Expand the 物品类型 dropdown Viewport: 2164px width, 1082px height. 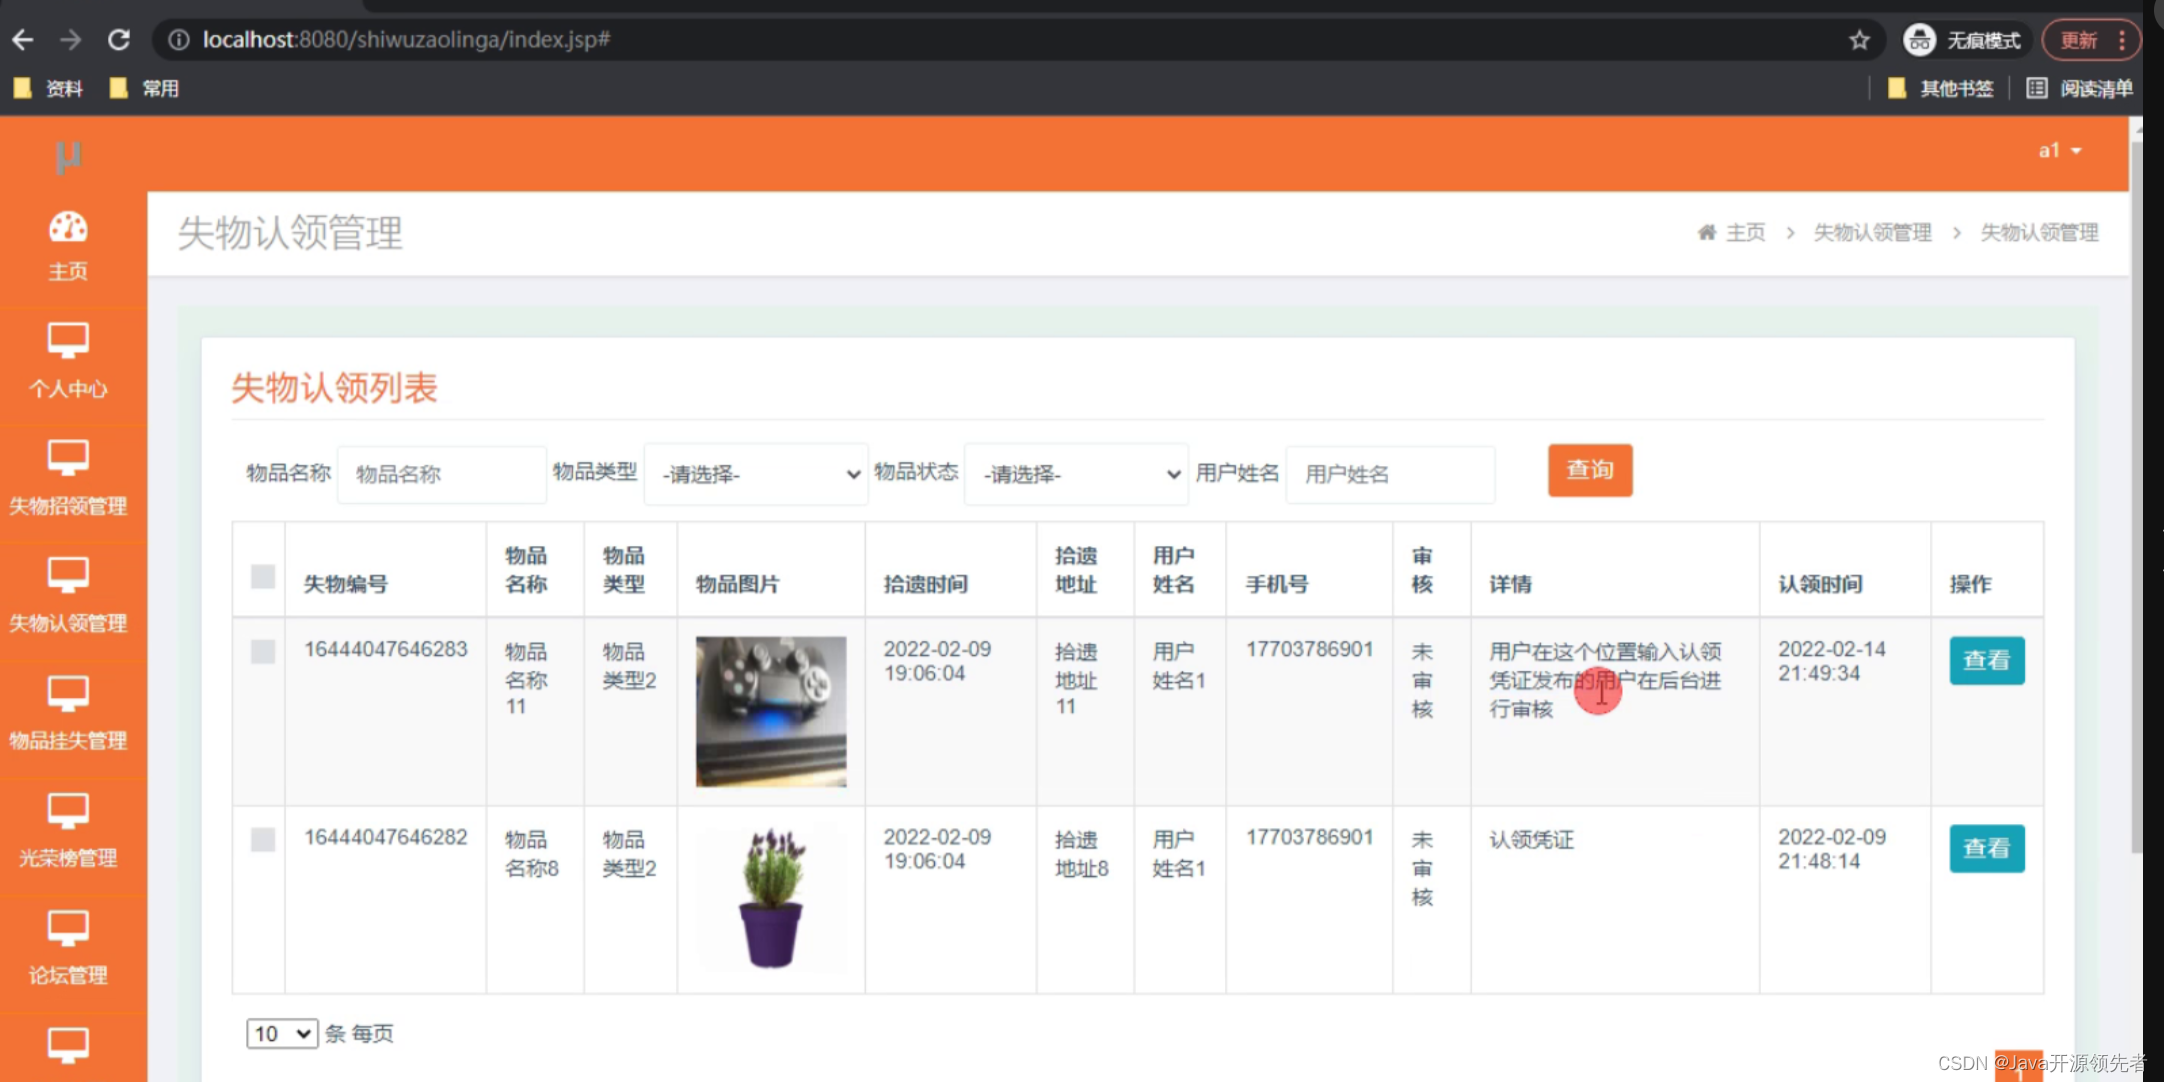pos(756,474)
